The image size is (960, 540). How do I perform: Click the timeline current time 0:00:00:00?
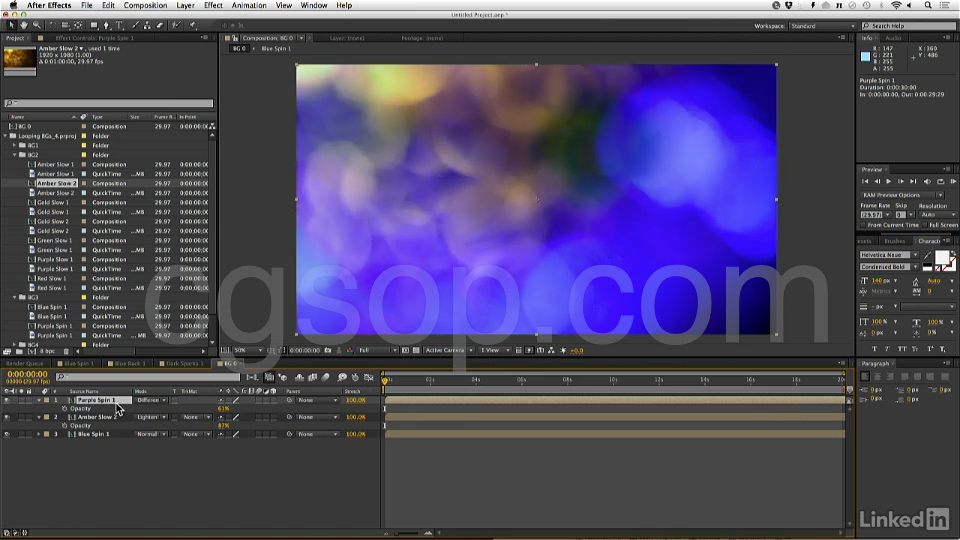[27, 374]
